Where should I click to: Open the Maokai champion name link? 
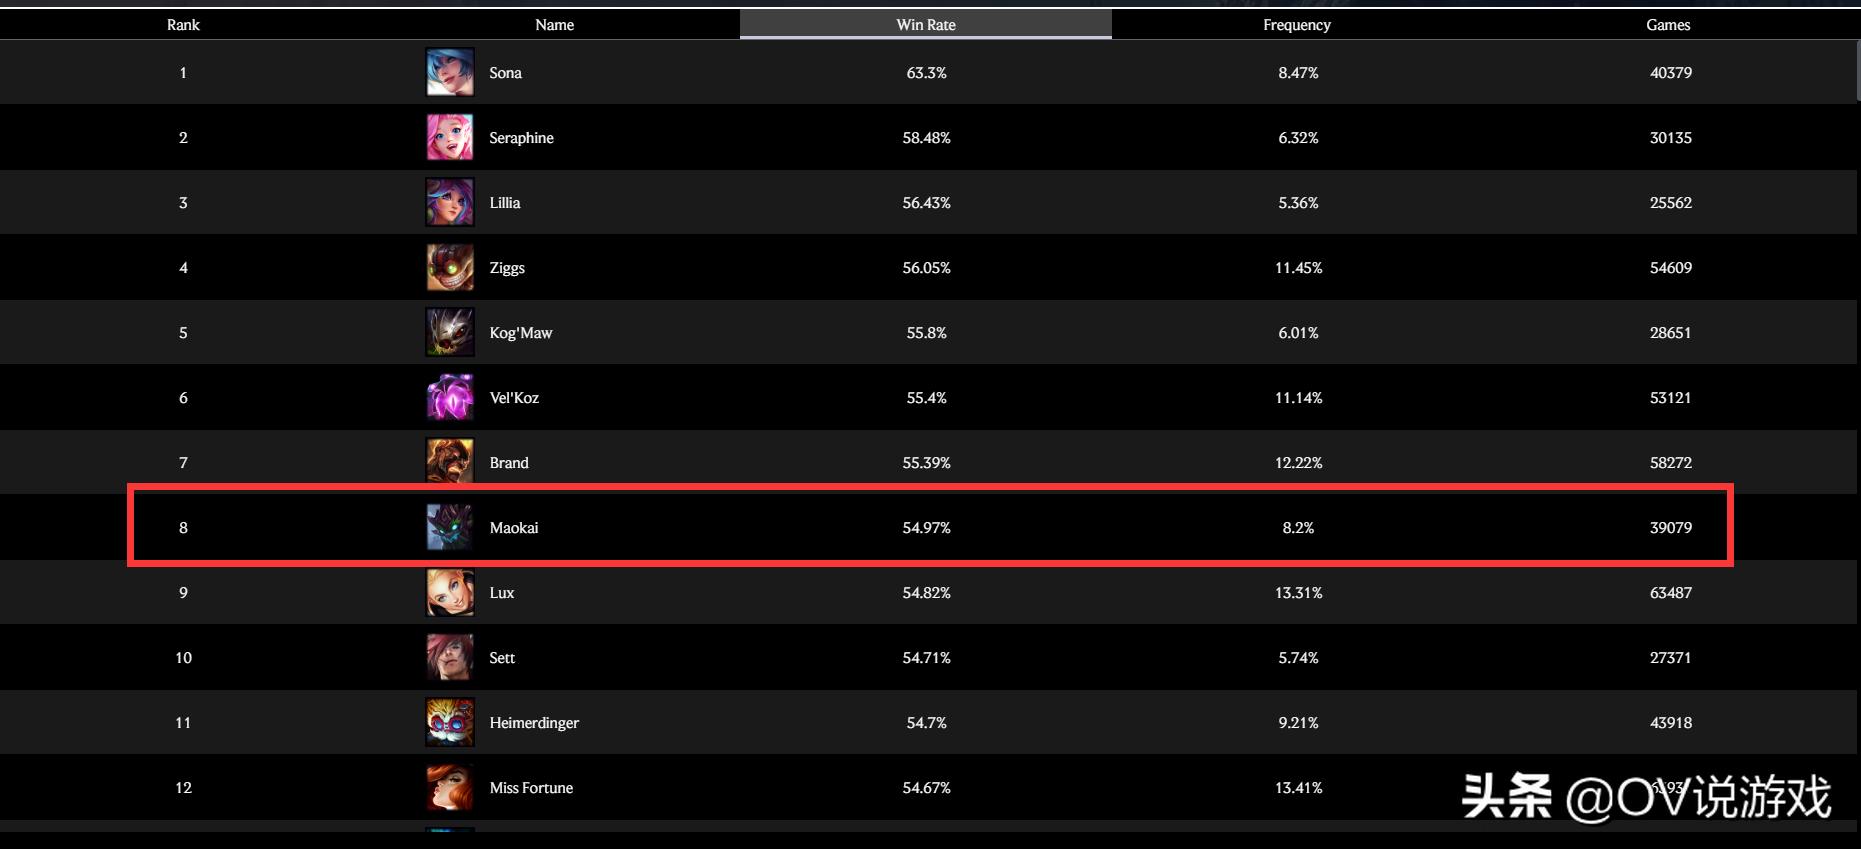[514, 528]
